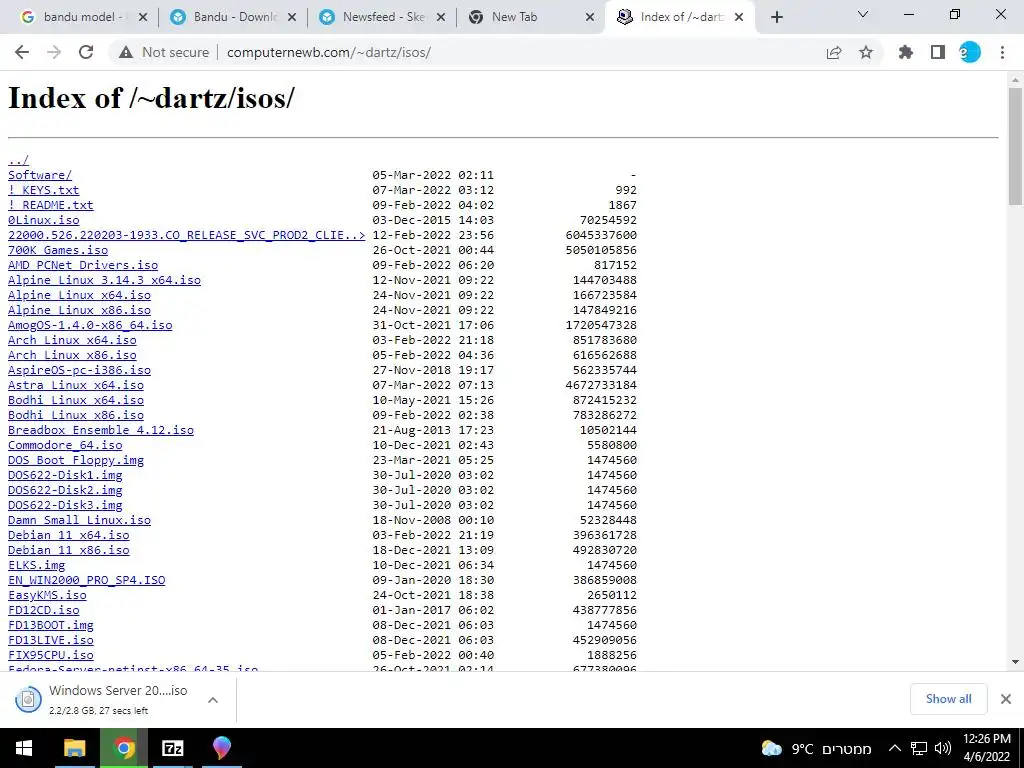Download FD13LIVE.iso
The height and width of the screenshot is (768, 1024).
tap(51, 641)
